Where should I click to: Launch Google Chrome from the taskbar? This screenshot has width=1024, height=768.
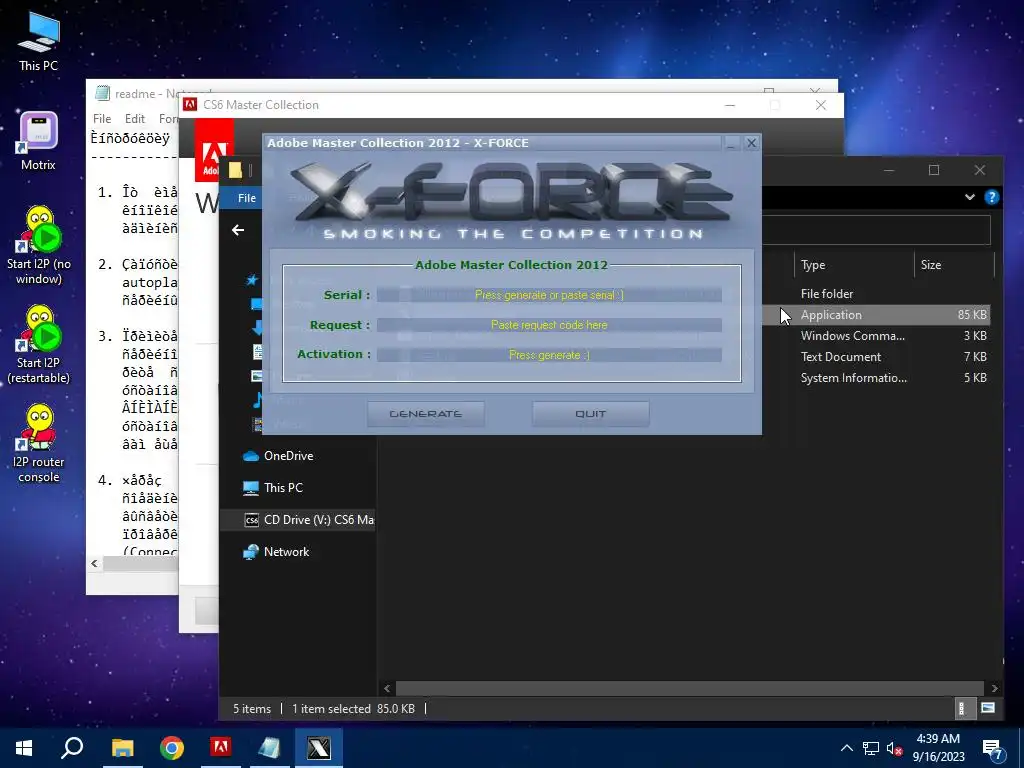[172, 748]
